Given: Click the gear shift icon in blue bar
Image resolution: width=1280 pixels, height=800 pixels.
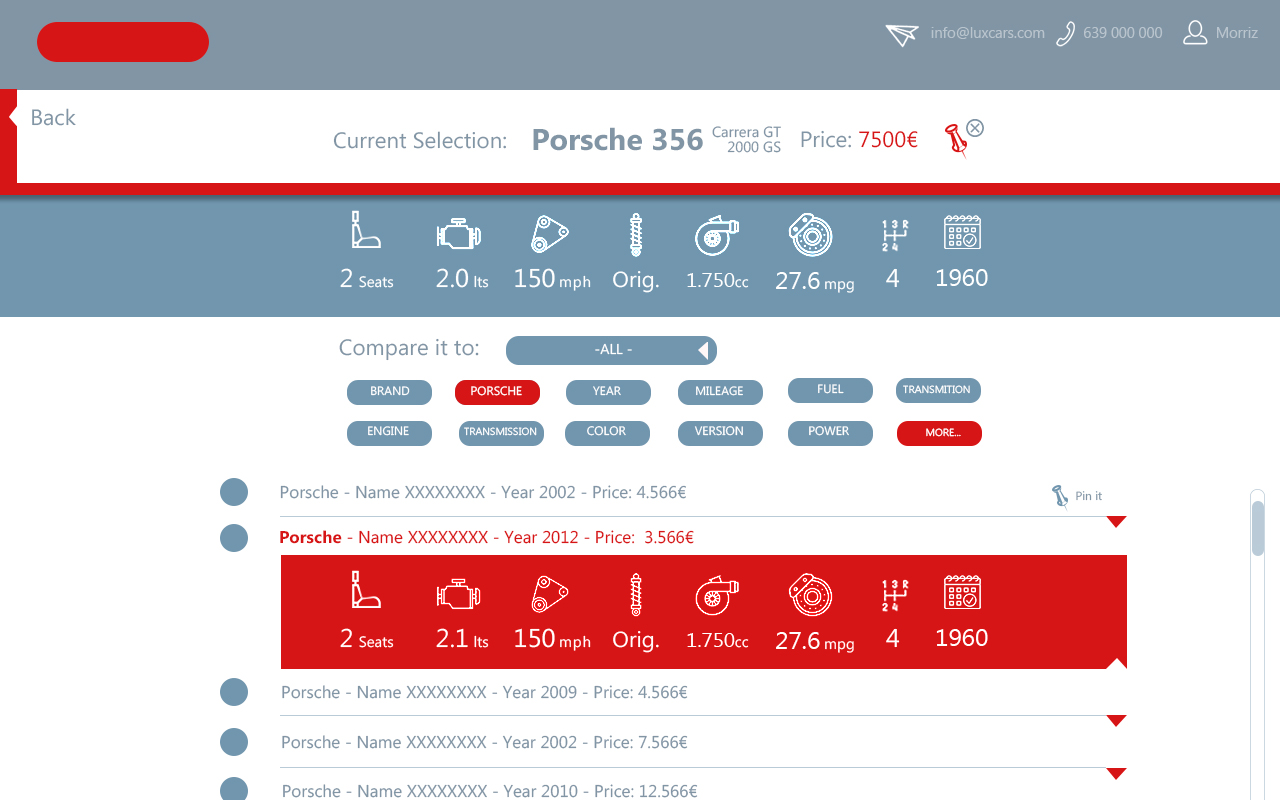Looking at the screenshot, I should (895, 235).
